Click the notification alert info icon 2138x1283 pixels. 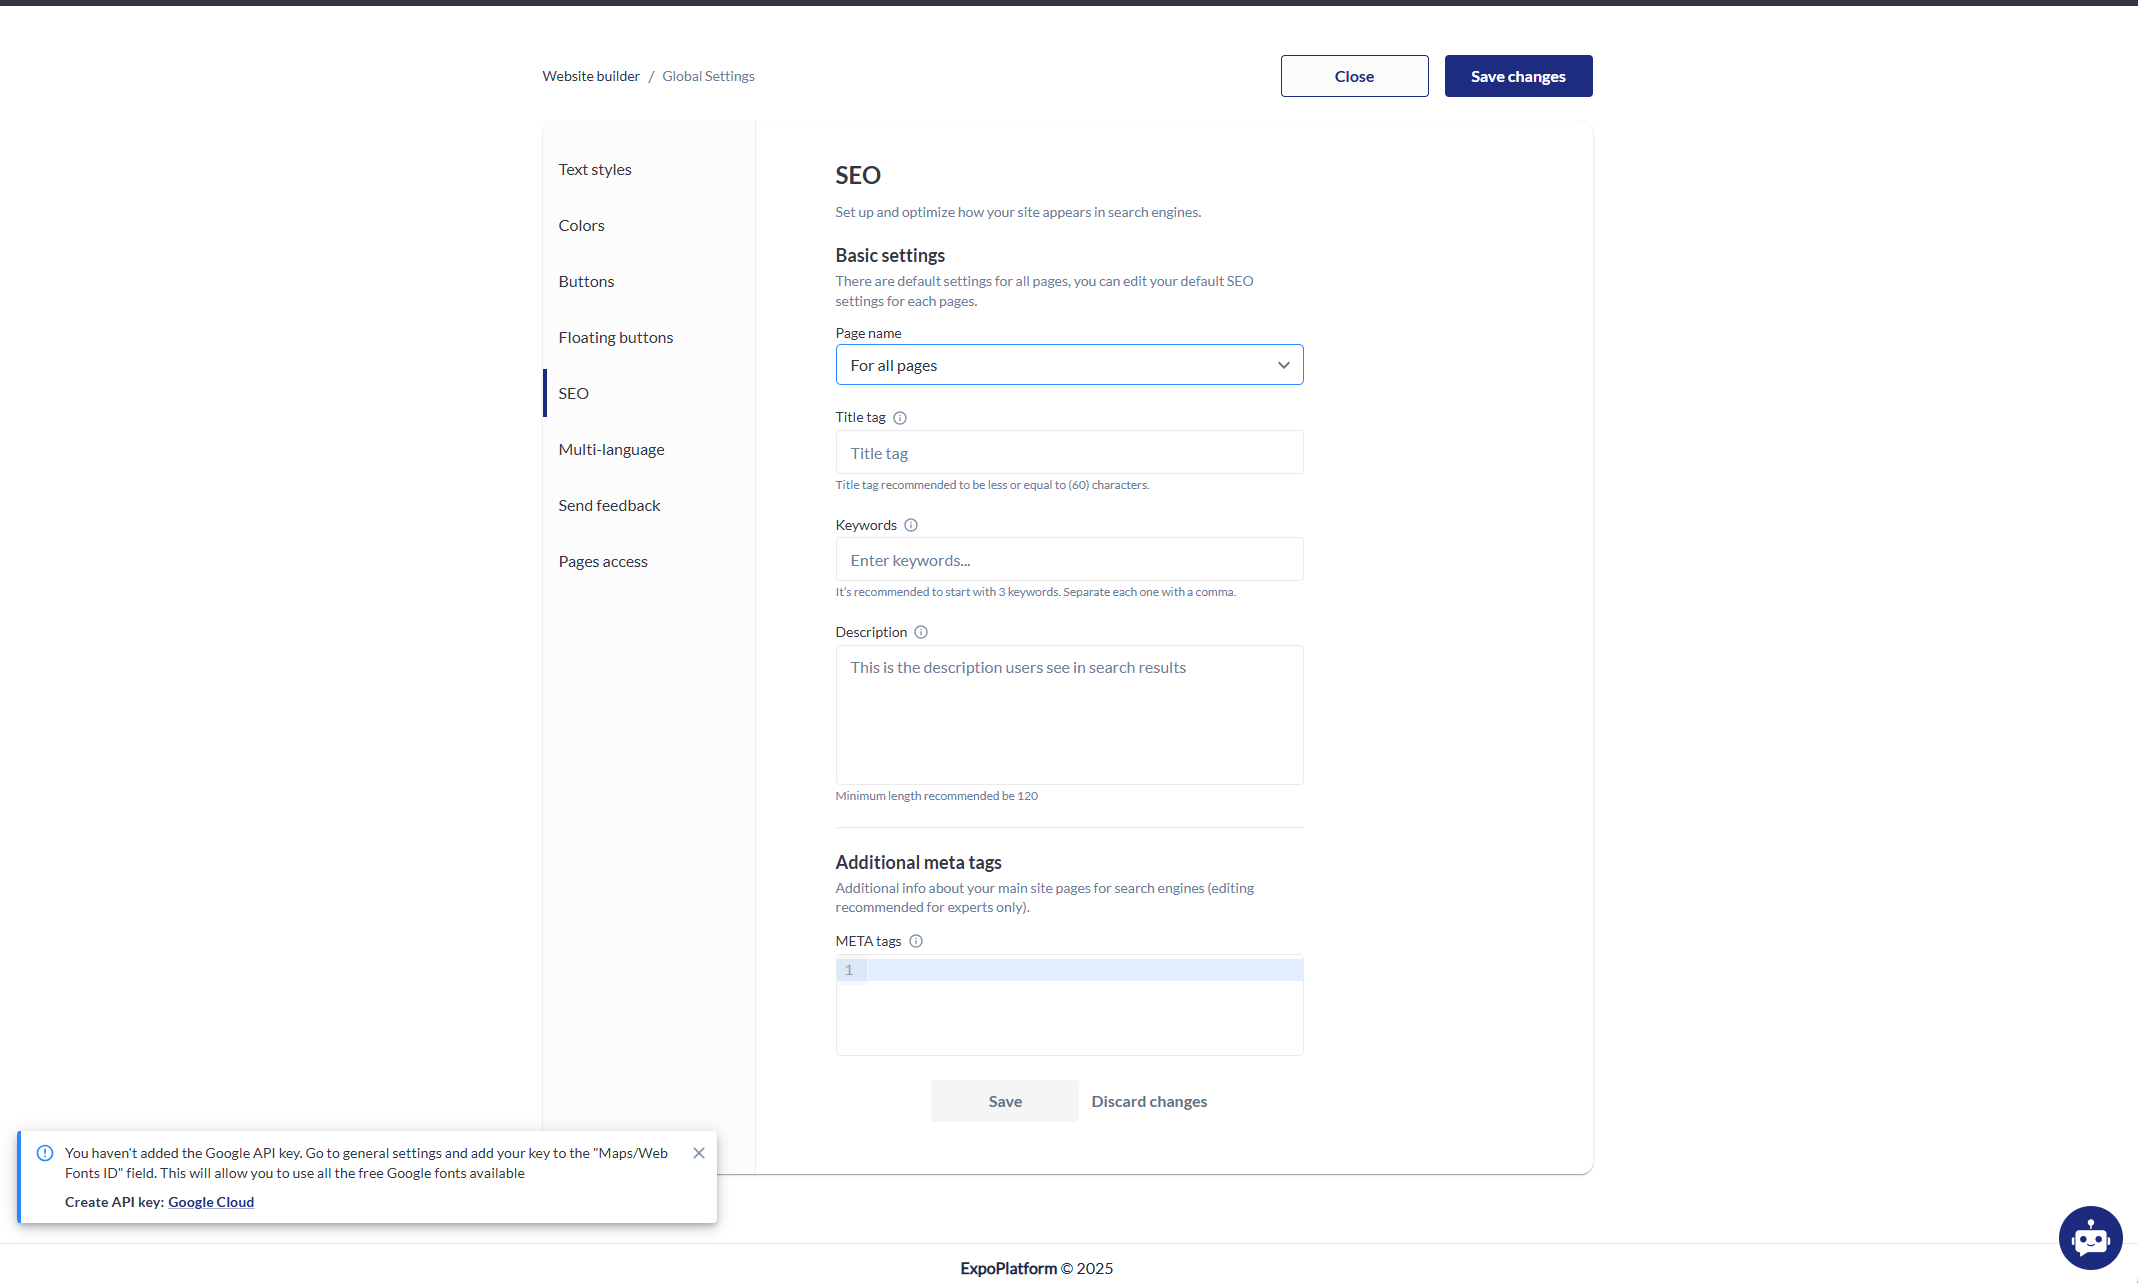[x=45, y=1153]
